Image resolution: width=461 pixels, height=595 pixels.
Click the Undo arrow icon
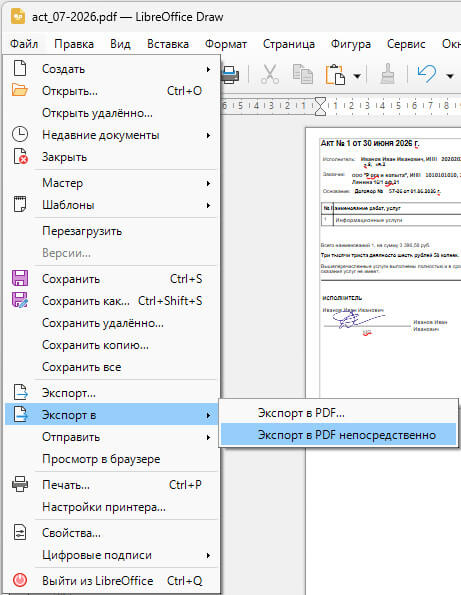pyautogui.click(x=427, y=74)
